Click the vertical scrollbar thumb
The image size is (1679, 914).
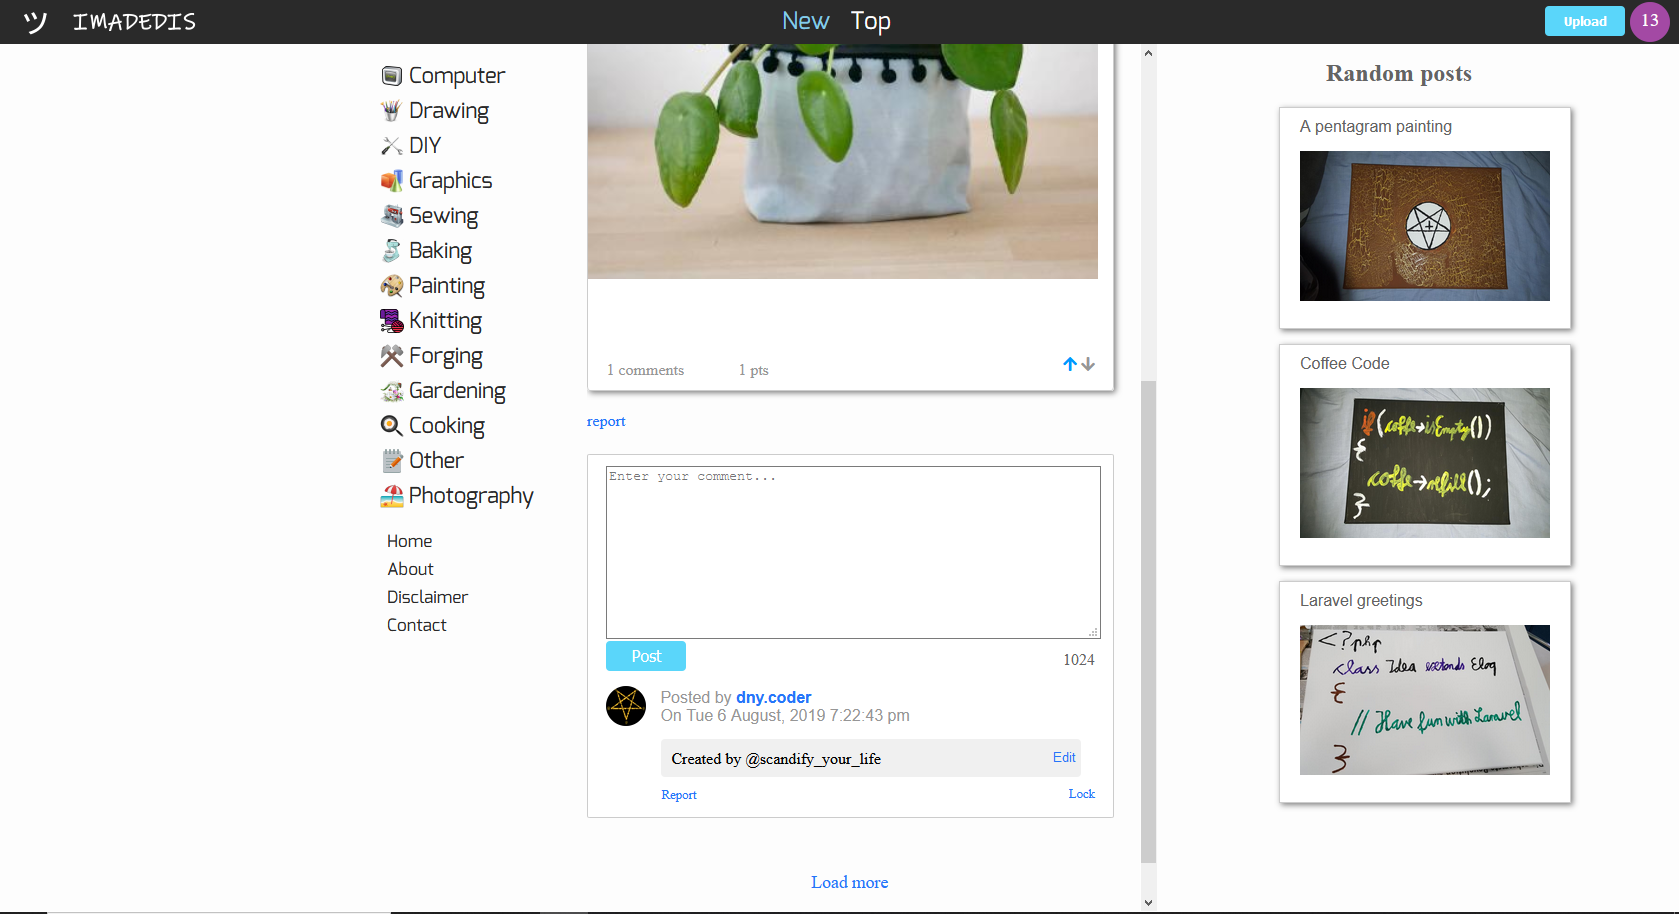click(x=1148, y=621)
